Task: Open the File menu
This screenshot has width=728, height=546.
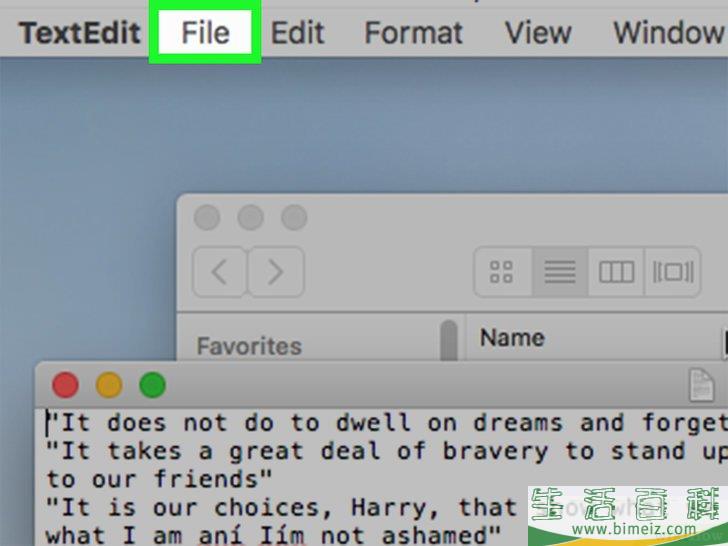Action: pyautogui.click(x=205, y=33)
